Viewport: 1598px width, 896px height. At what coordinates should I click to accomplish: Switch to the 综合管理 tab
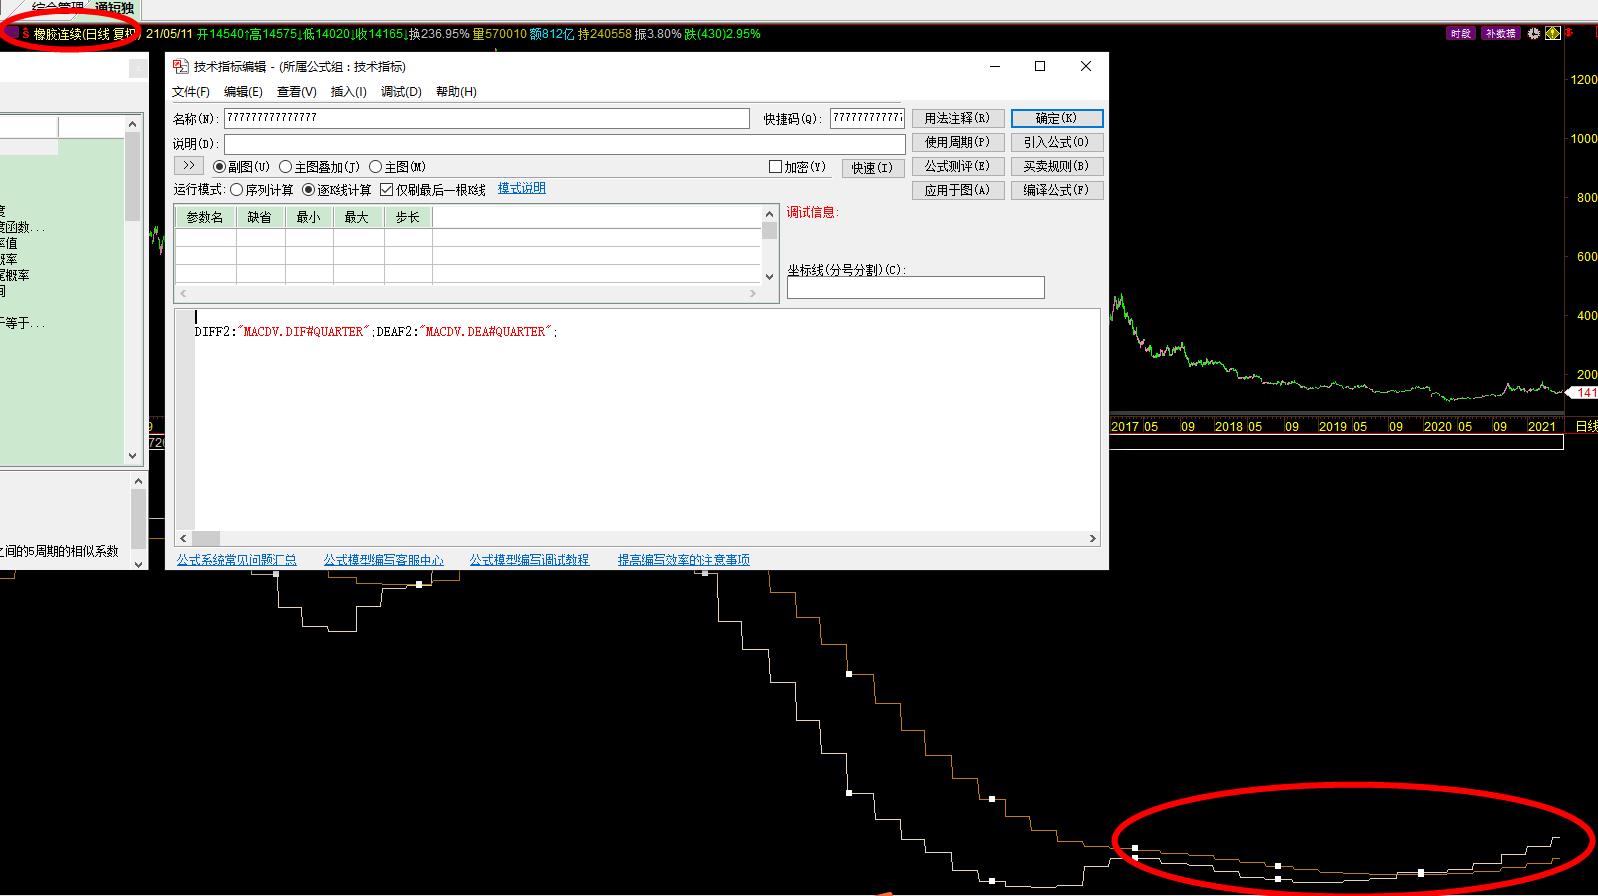pyautogui.click(x=57, y=8)
